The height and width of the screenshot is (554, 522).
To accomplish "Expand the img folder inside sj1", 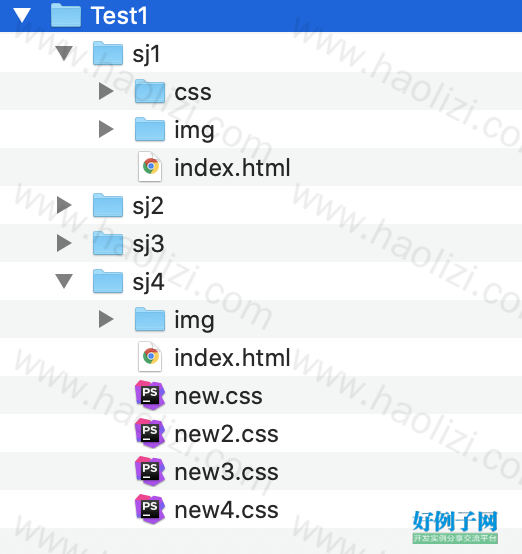I will pyautogui.click(x=106, y=129).
